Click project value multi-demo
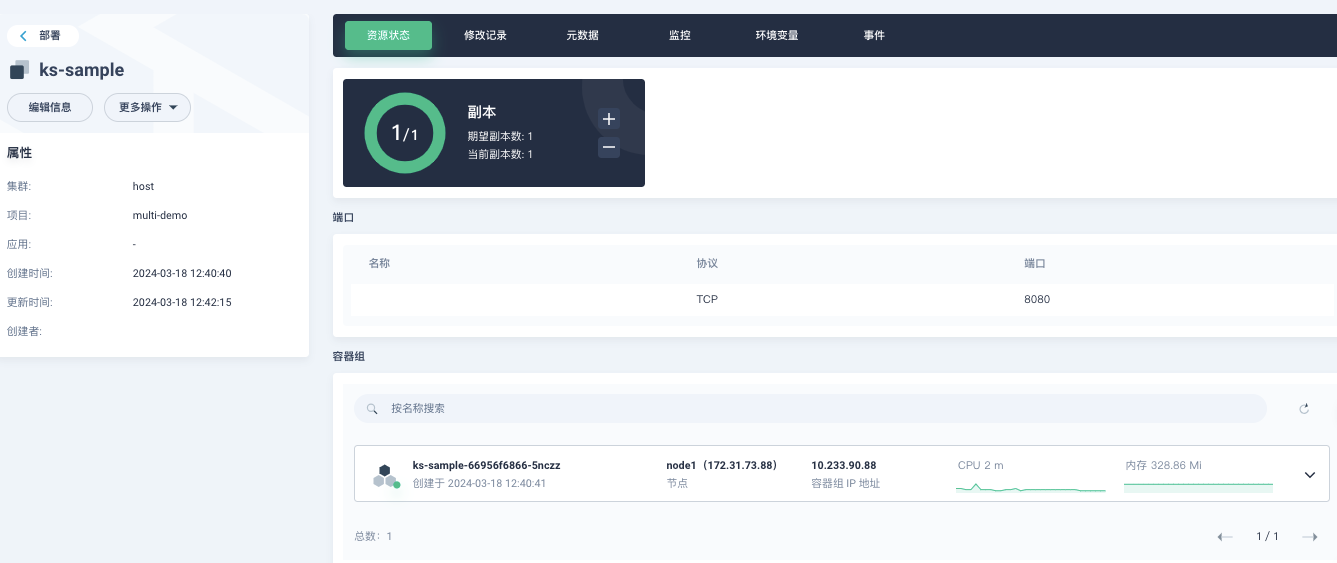The height and width of the screenshot is (563, 1337). pyautogui.click(x=160, y=215)
